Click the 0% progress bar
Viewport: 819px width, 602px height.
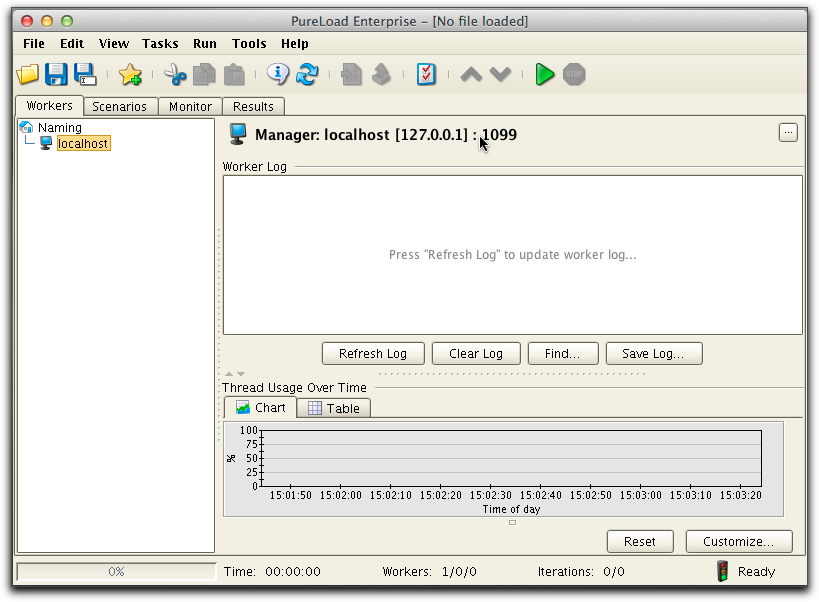click(x=116, y=572)
